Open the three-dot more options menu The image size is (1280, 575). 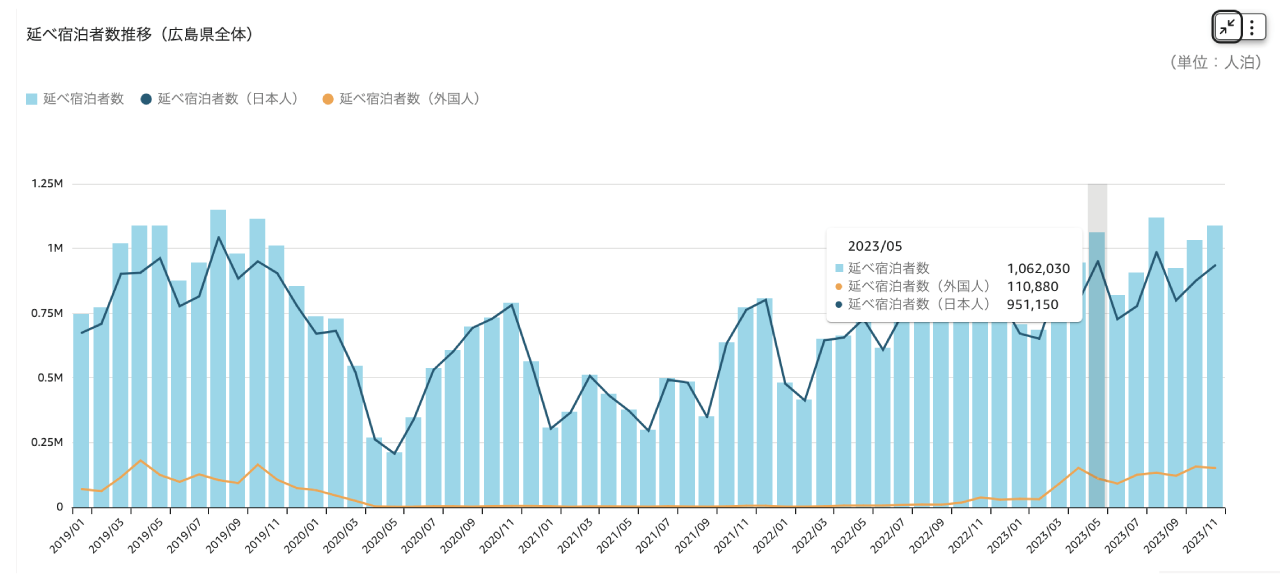point(1252,27)
